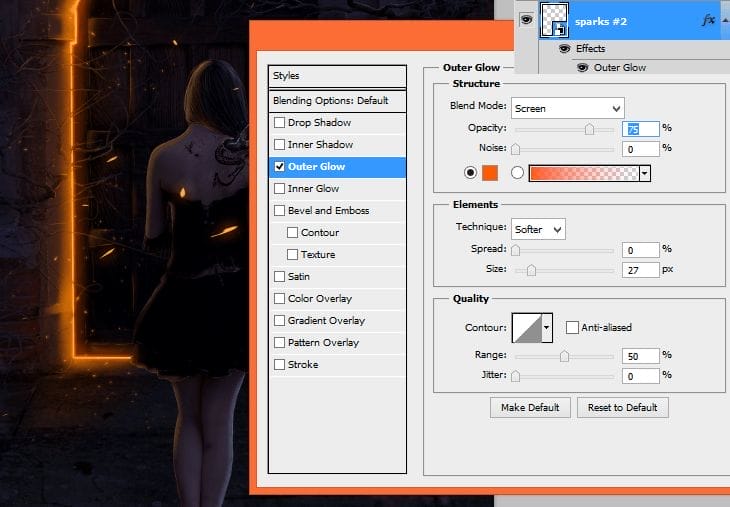Select the gradient radio button

pyautogui.click(x=517, y=173)
